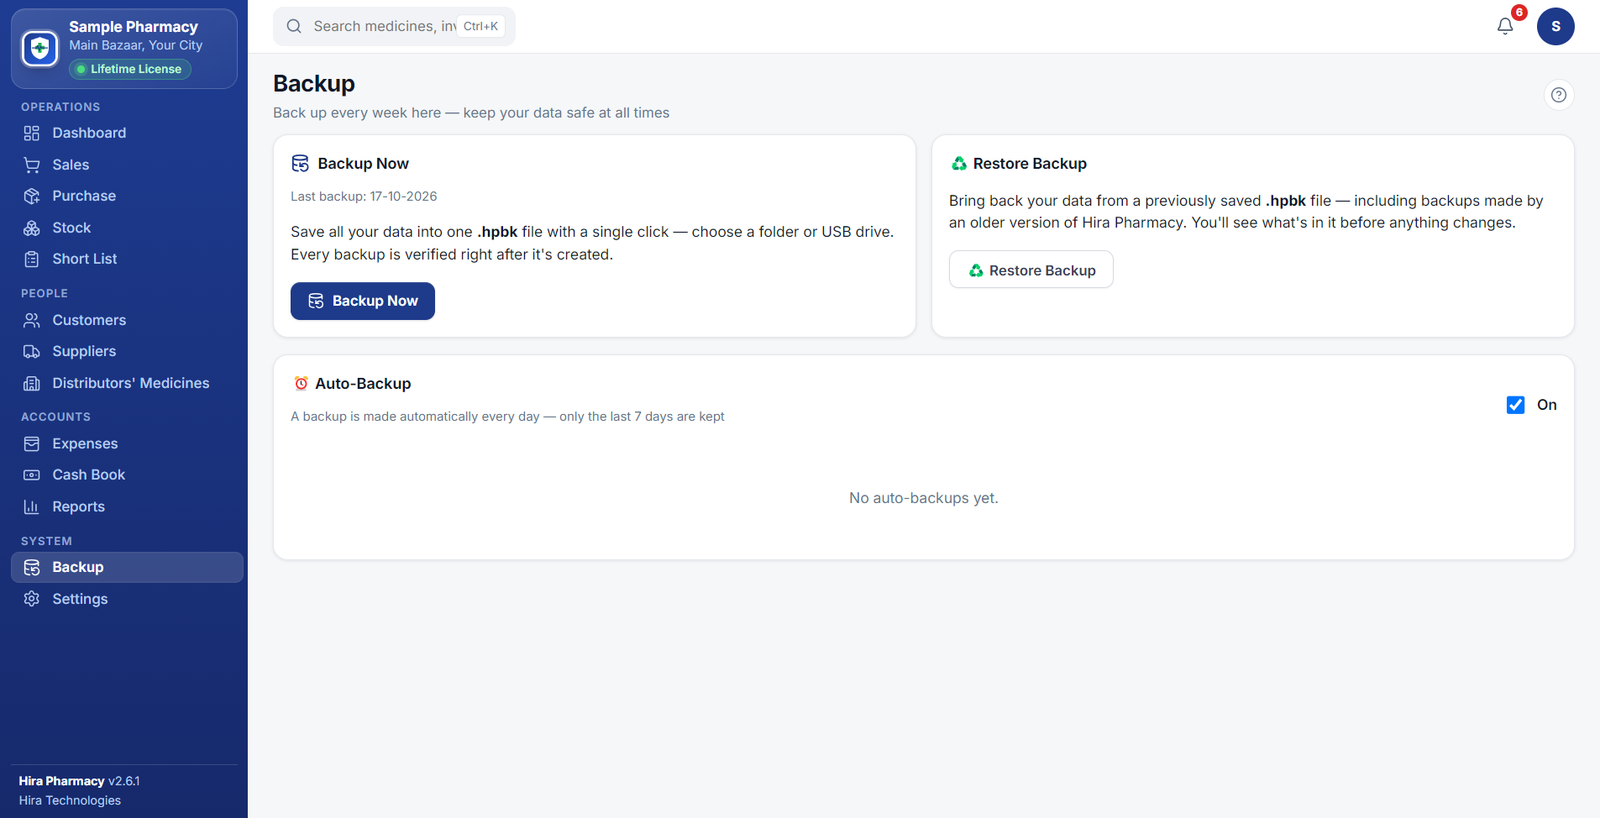Click the database icon beside Backup Now heading

300,163
